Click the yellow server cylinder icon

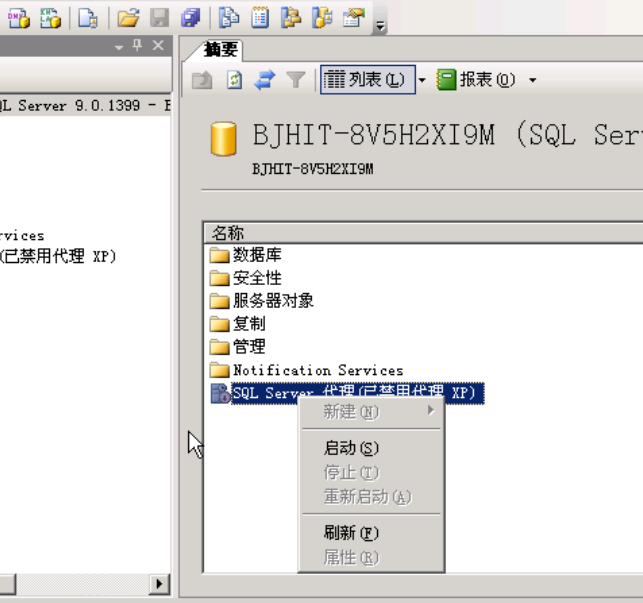point(223,138)
